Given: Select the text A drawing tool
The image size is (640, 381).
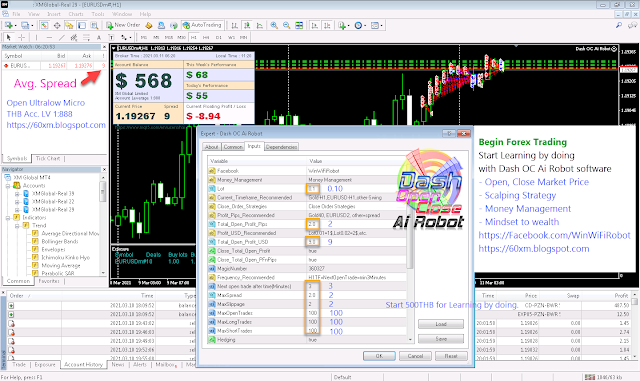Looking at the screenshot, I should (99, 37).
